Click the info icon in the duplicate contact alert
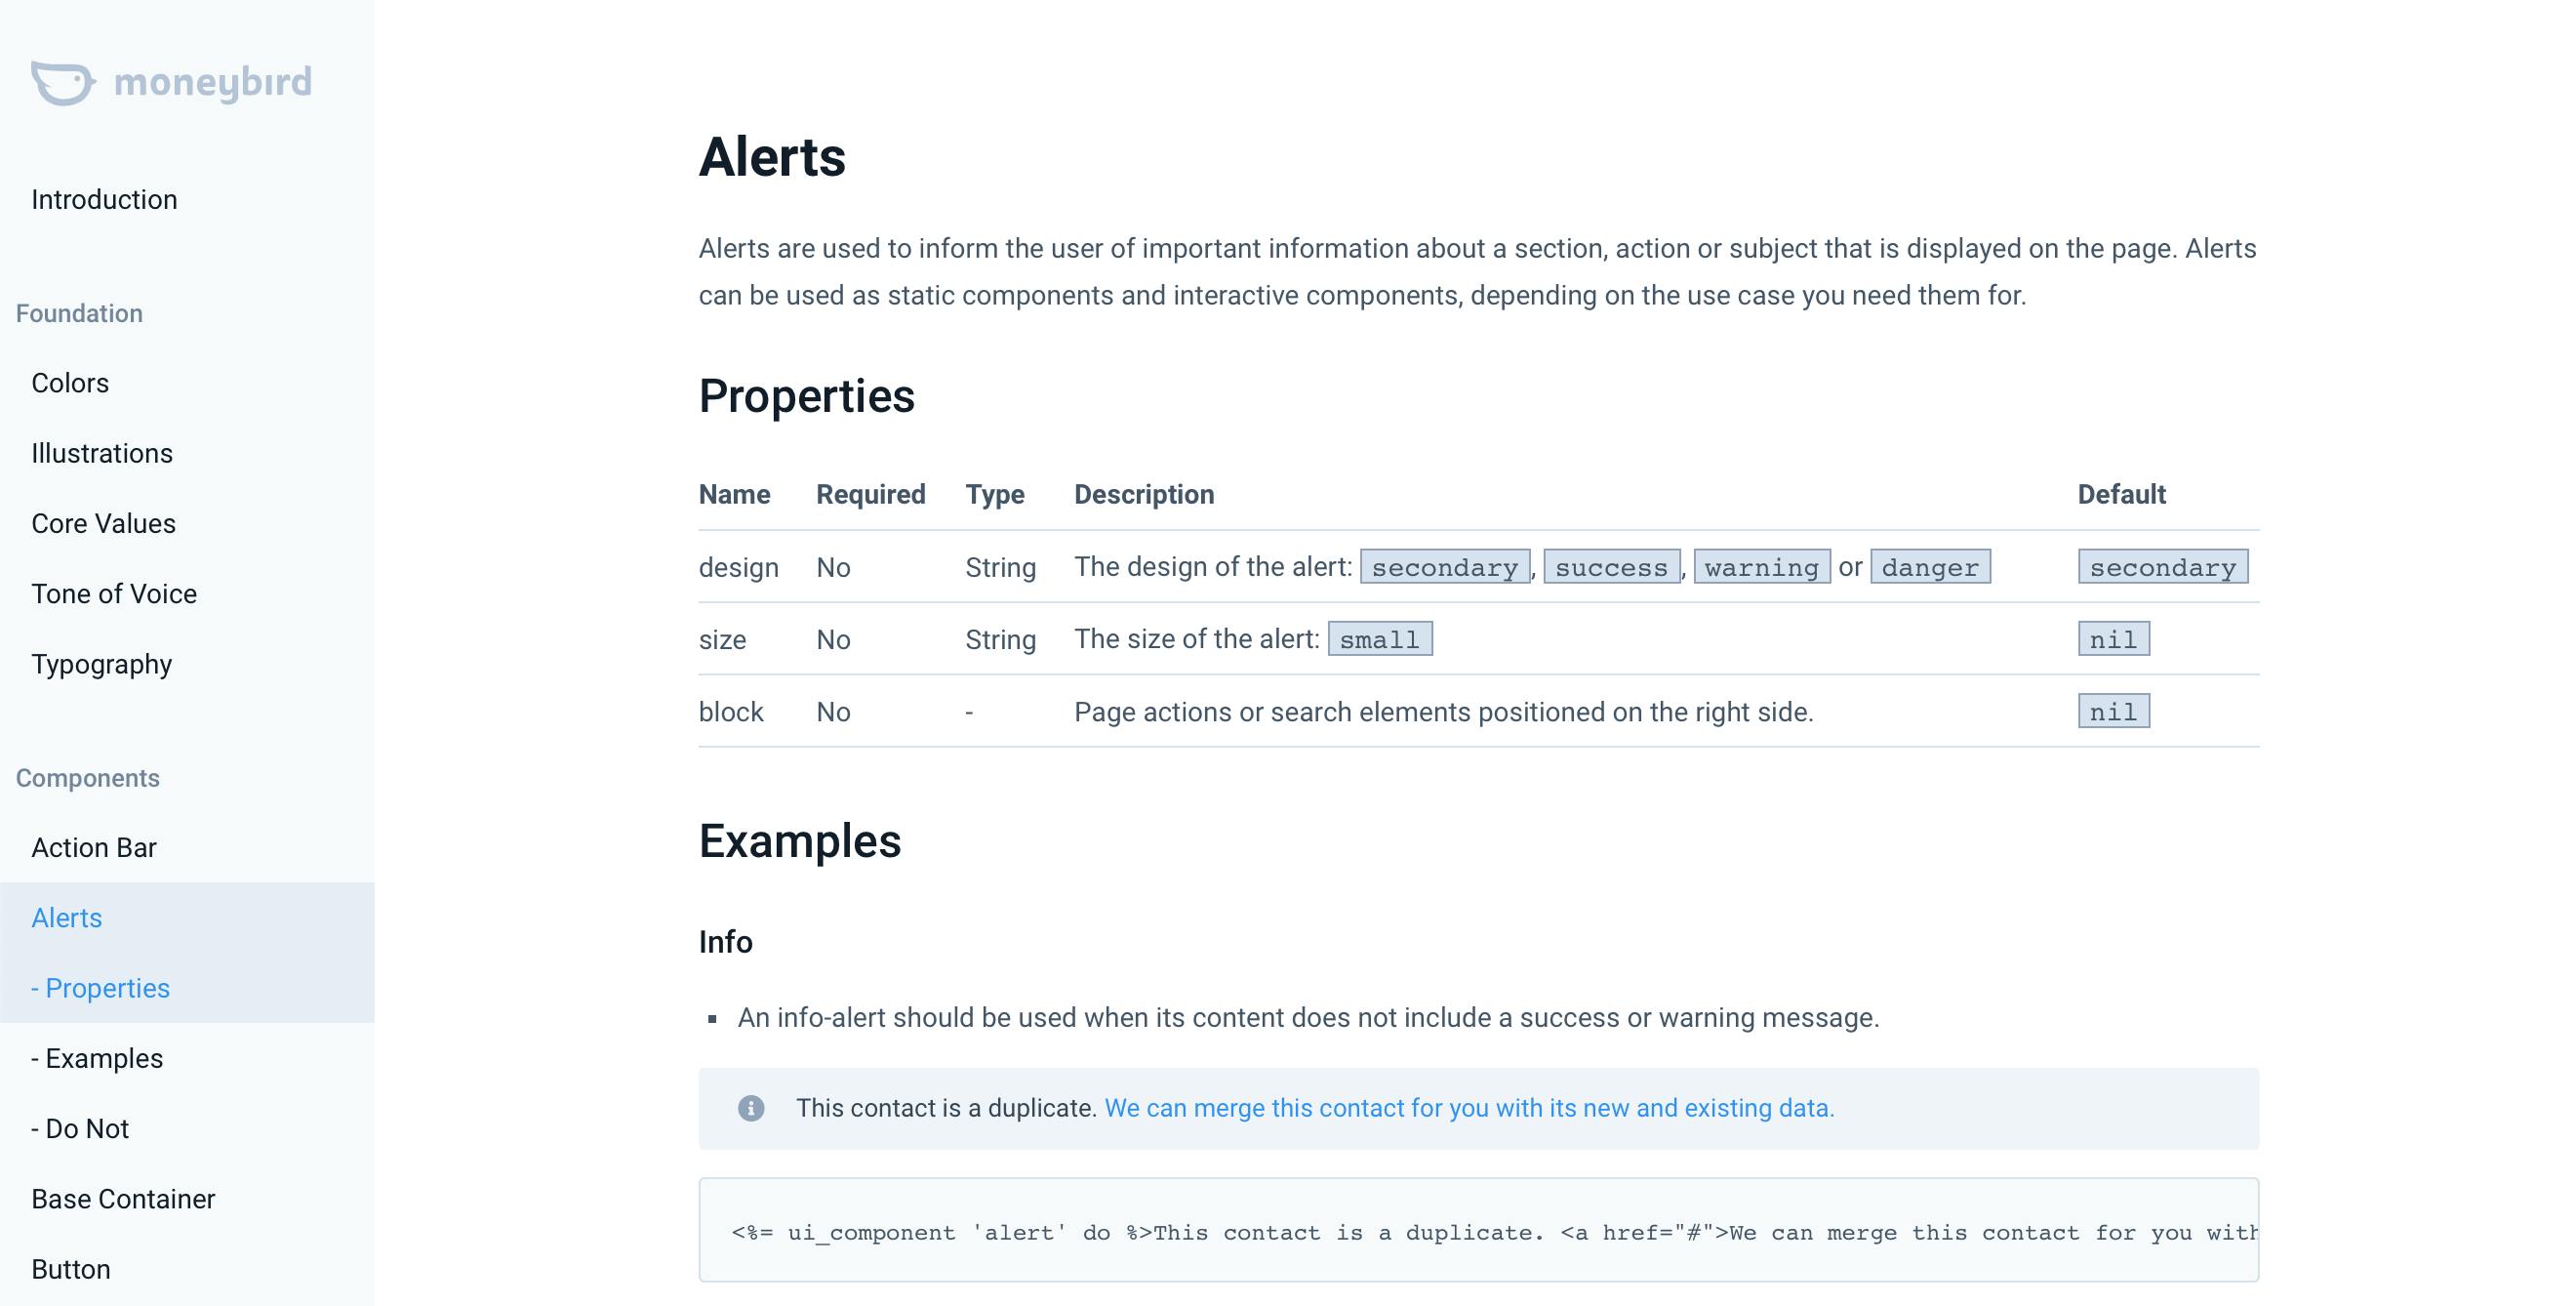The width and height of the screenshot is (2576, 1306). (753, 1108)
